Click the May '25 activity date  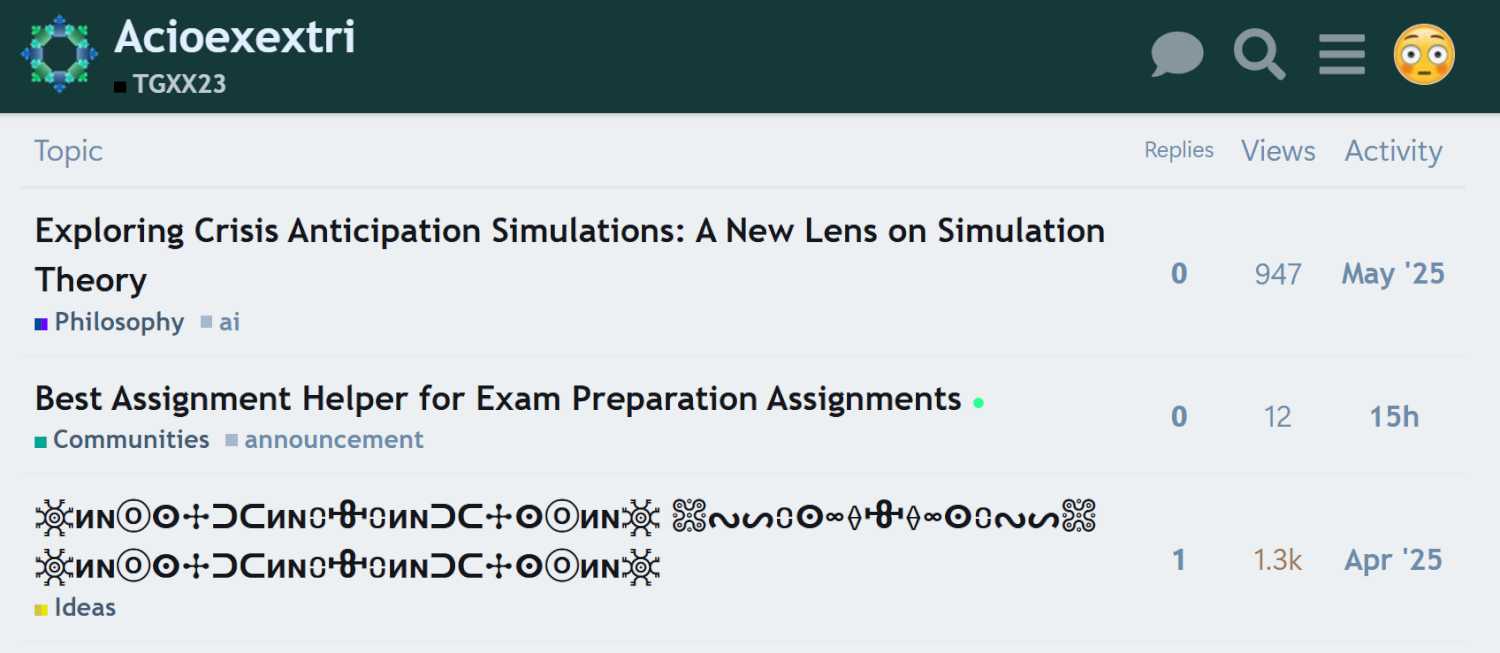click(1393, 274)
